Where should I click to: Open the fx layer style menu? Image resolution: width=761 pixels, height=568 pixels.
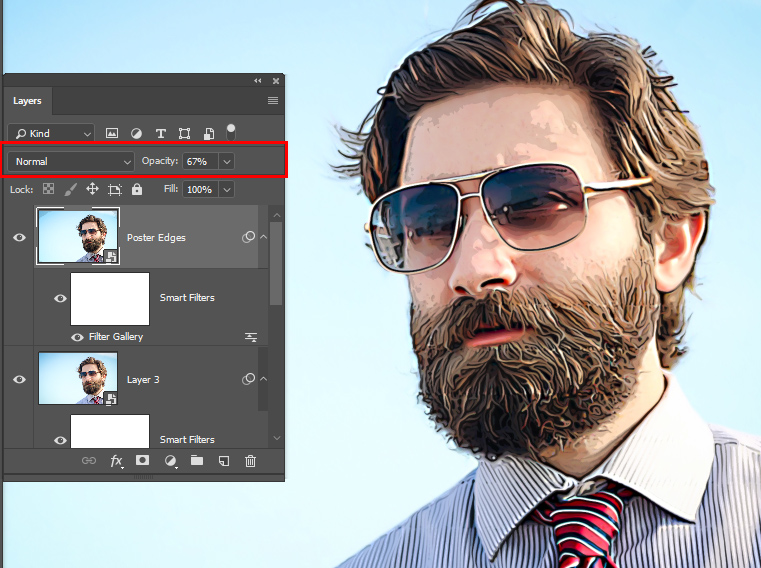coord(116,461)
